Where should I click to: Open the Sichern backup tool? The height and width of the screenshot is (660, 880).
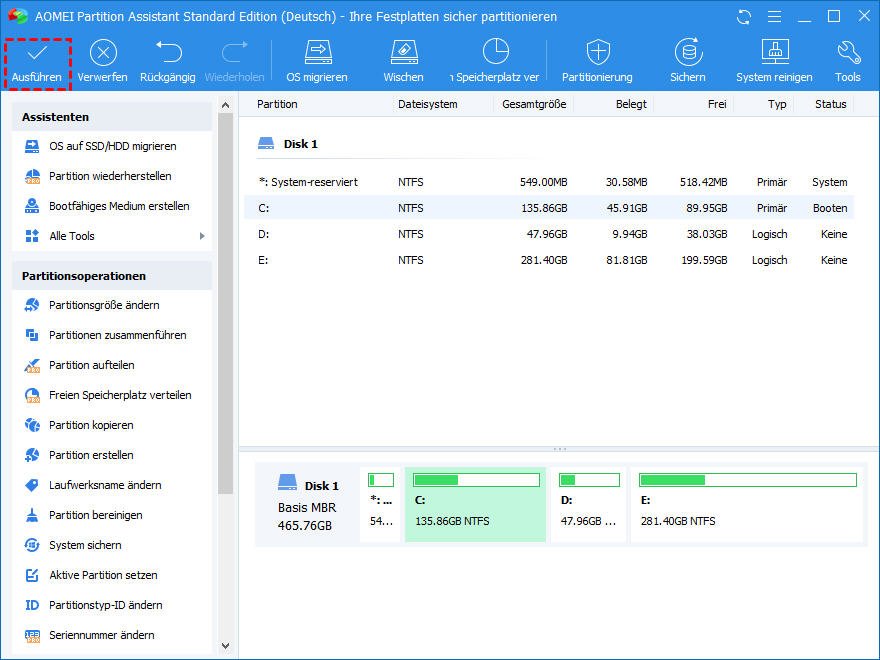point(687,52)
